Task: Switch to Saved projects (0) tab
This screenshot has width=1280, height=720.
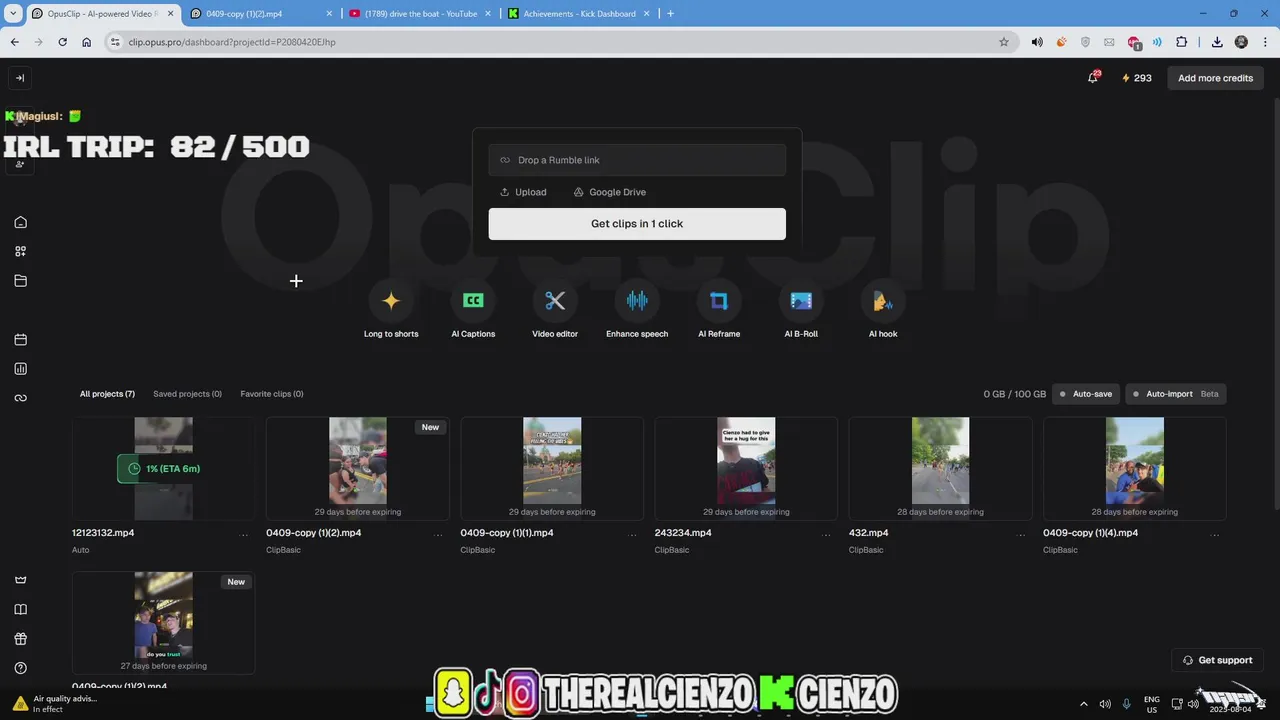Action: tap(187, 394)
